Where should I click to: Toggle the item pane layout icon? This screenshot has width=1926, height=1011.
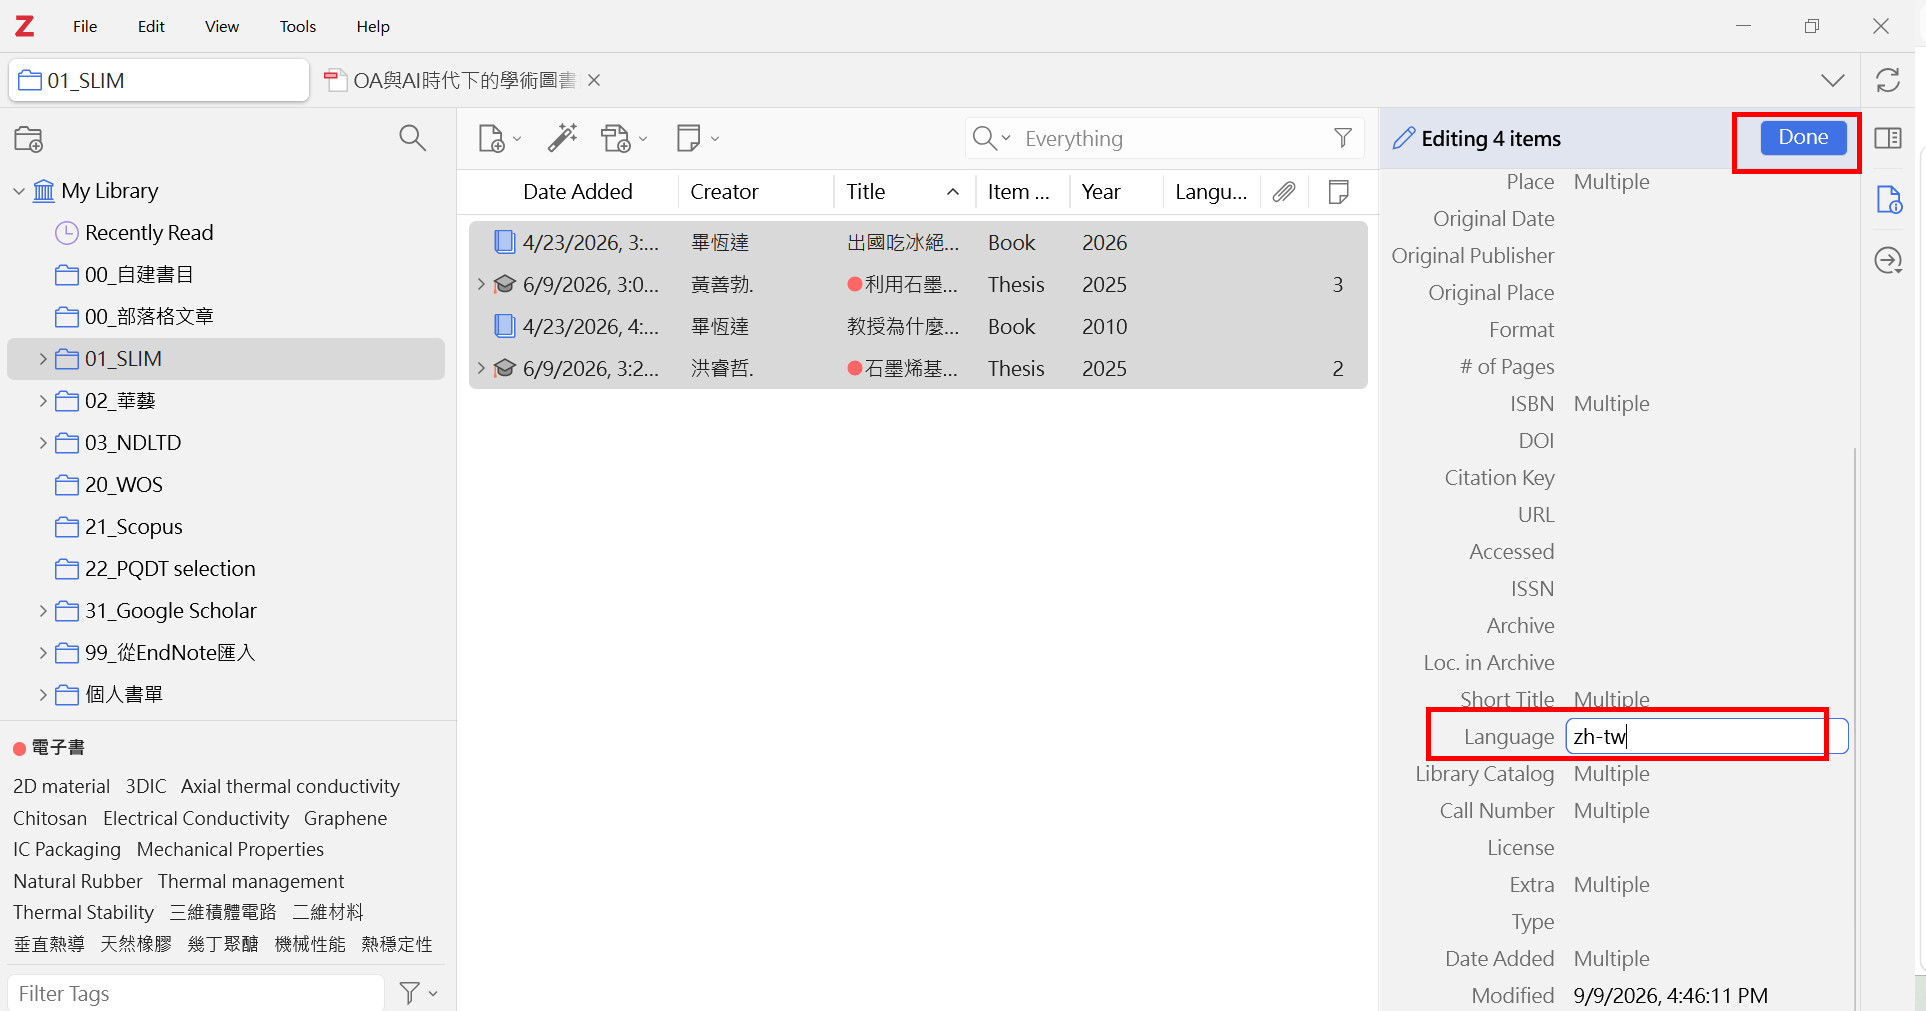pyautogui.click(x=1887, y=138)
